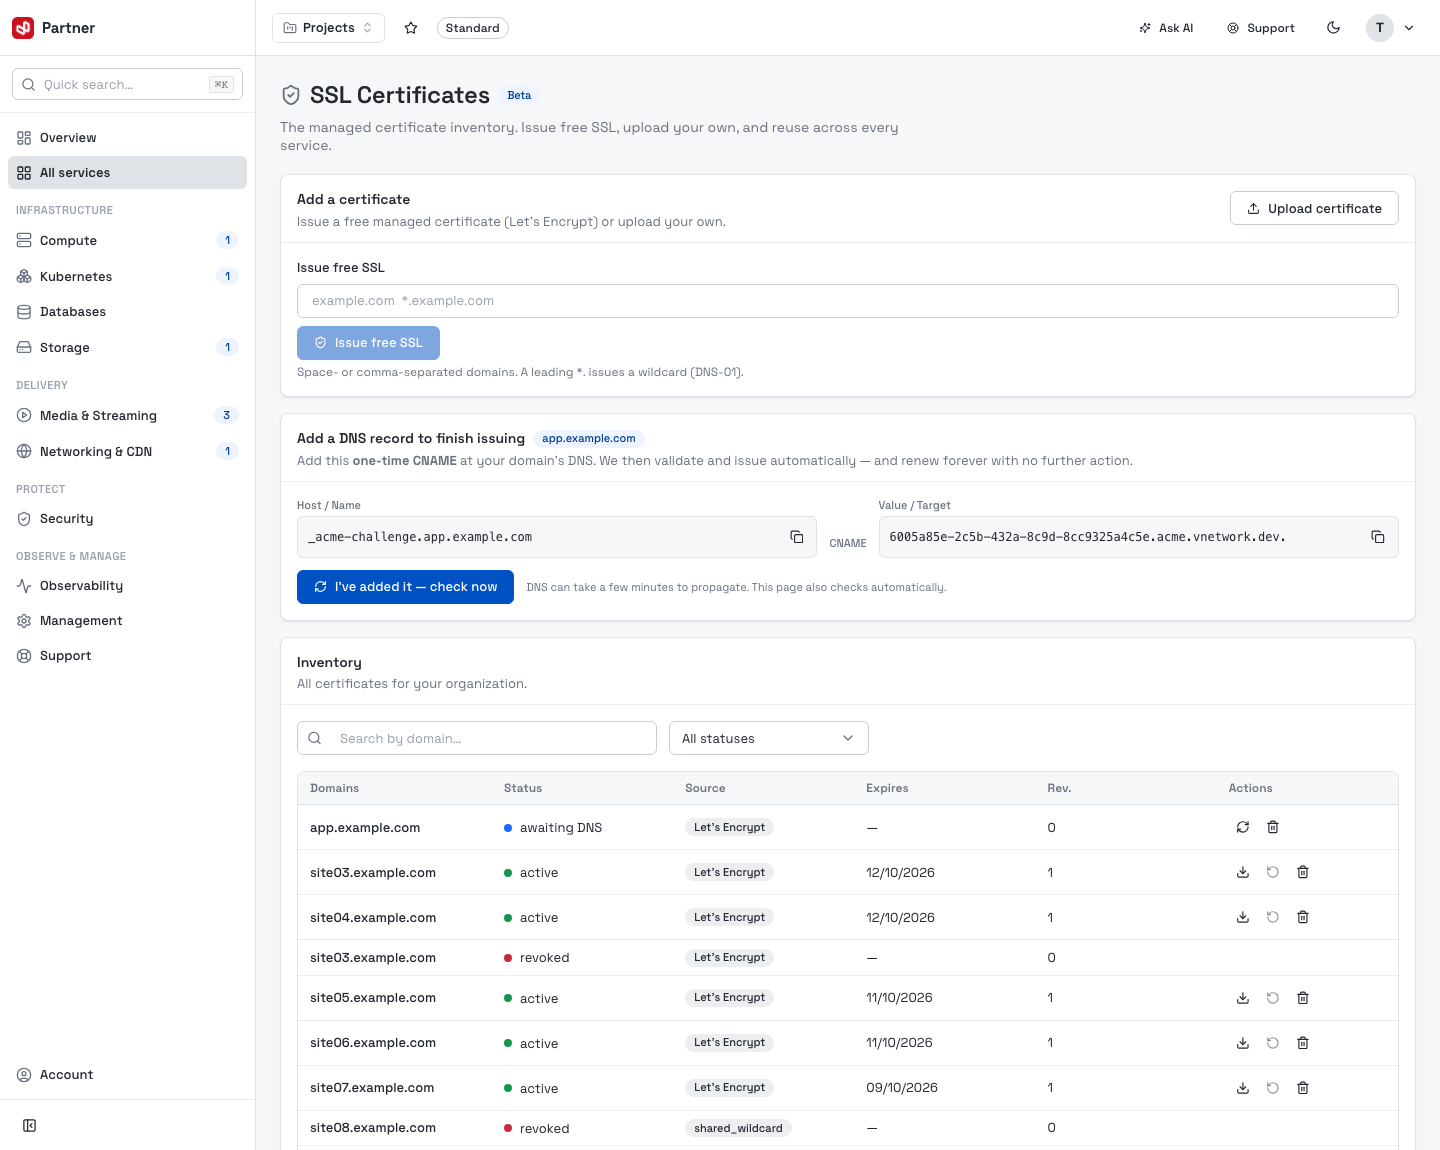The height and width of the screenshot is (1150, 1440).
Task: Renew site04.example.com certificate
Action: [x=1273, y=917]
